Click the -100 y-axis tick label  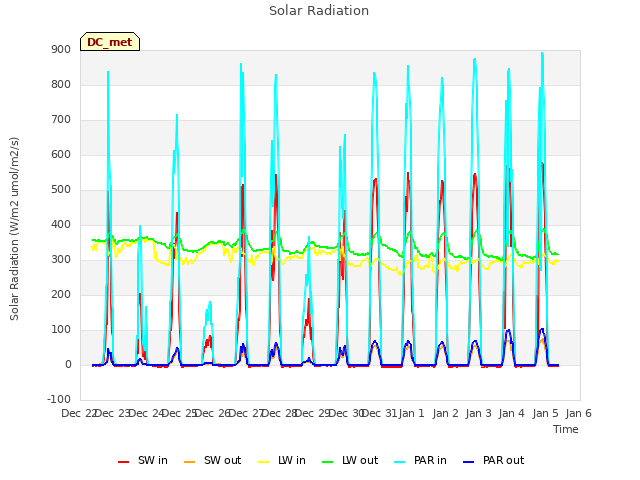click(x=59, y=399)
